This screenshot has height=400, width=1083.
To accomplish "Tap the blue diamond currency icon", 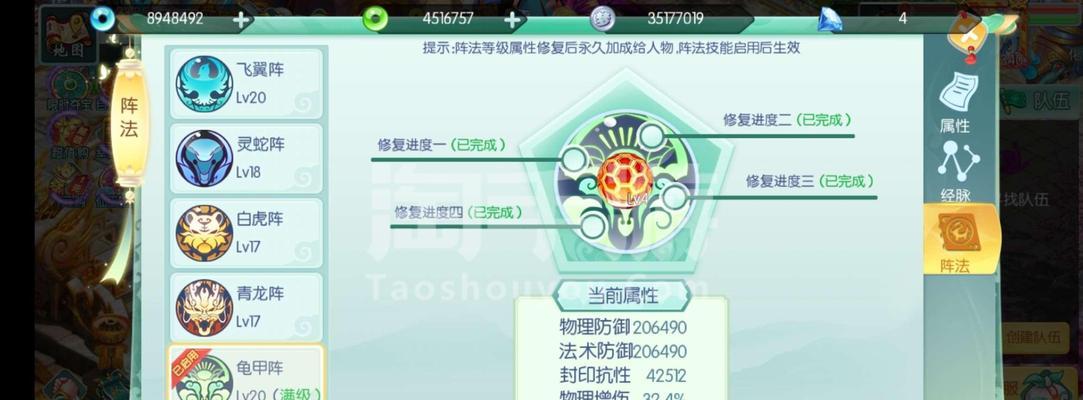I will pyautogui.click(x=830, y=19).
